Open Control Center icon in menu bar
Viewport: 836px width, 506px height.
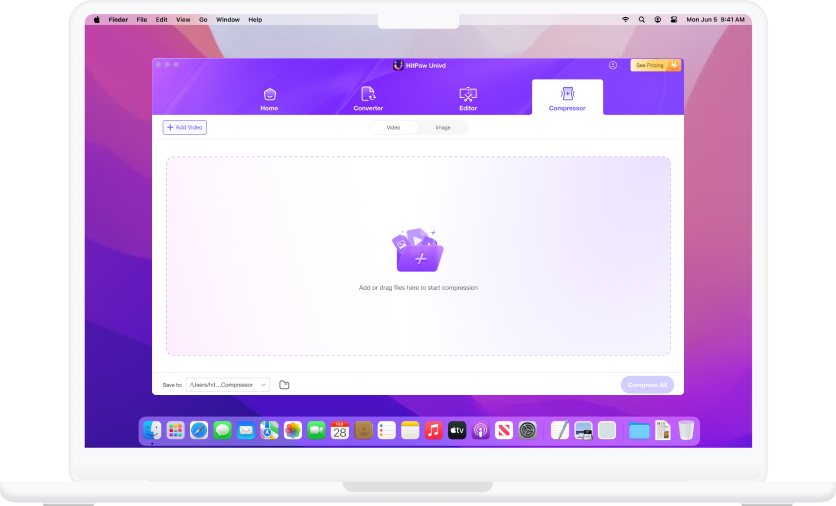coord(674,20)
